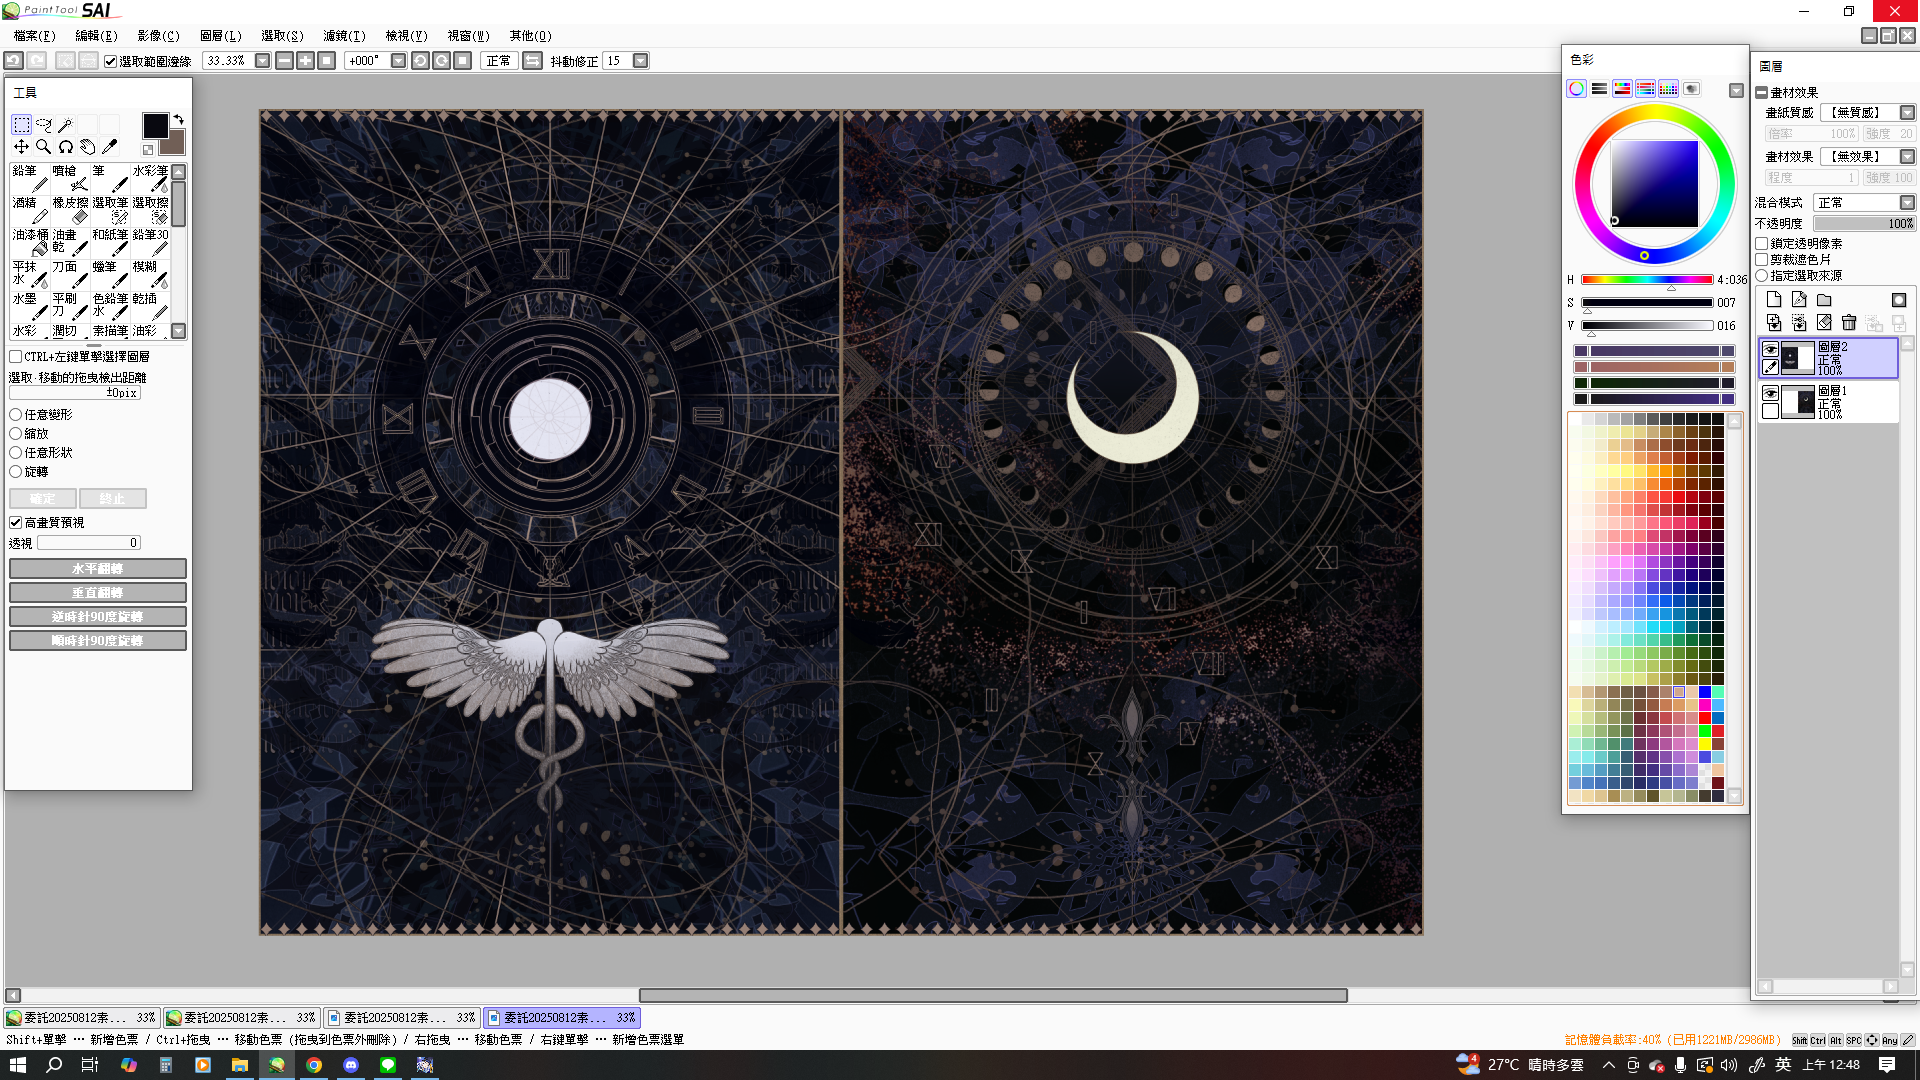This screenshot has height=1080, width=1920.
Task: Click the 順時針90度旋轉 button
Action: [98, 641]
